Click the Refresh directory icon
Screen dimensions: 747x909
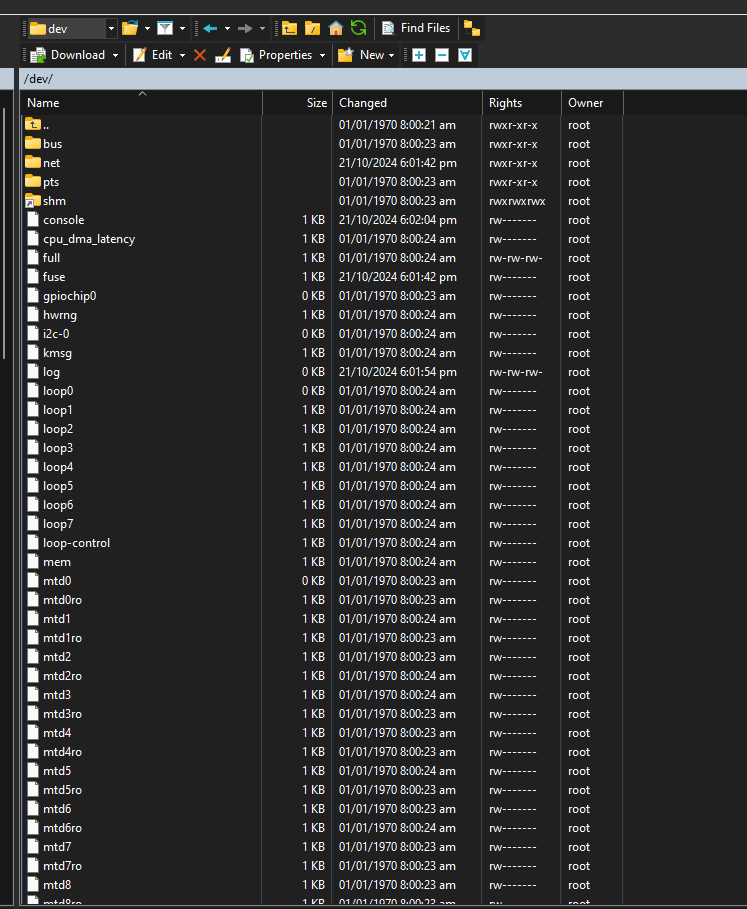(x=358, y=28)
